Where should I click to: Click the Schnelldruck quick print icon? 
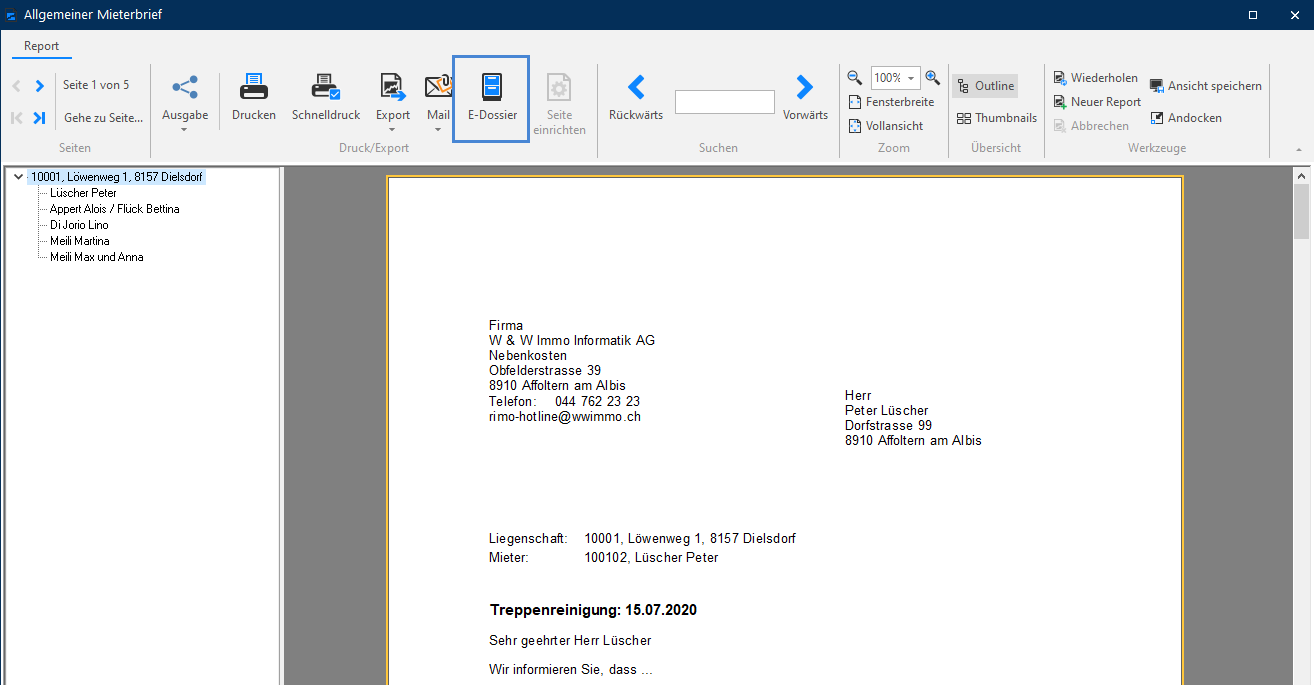pyautogui.click(x=326, y=88)
